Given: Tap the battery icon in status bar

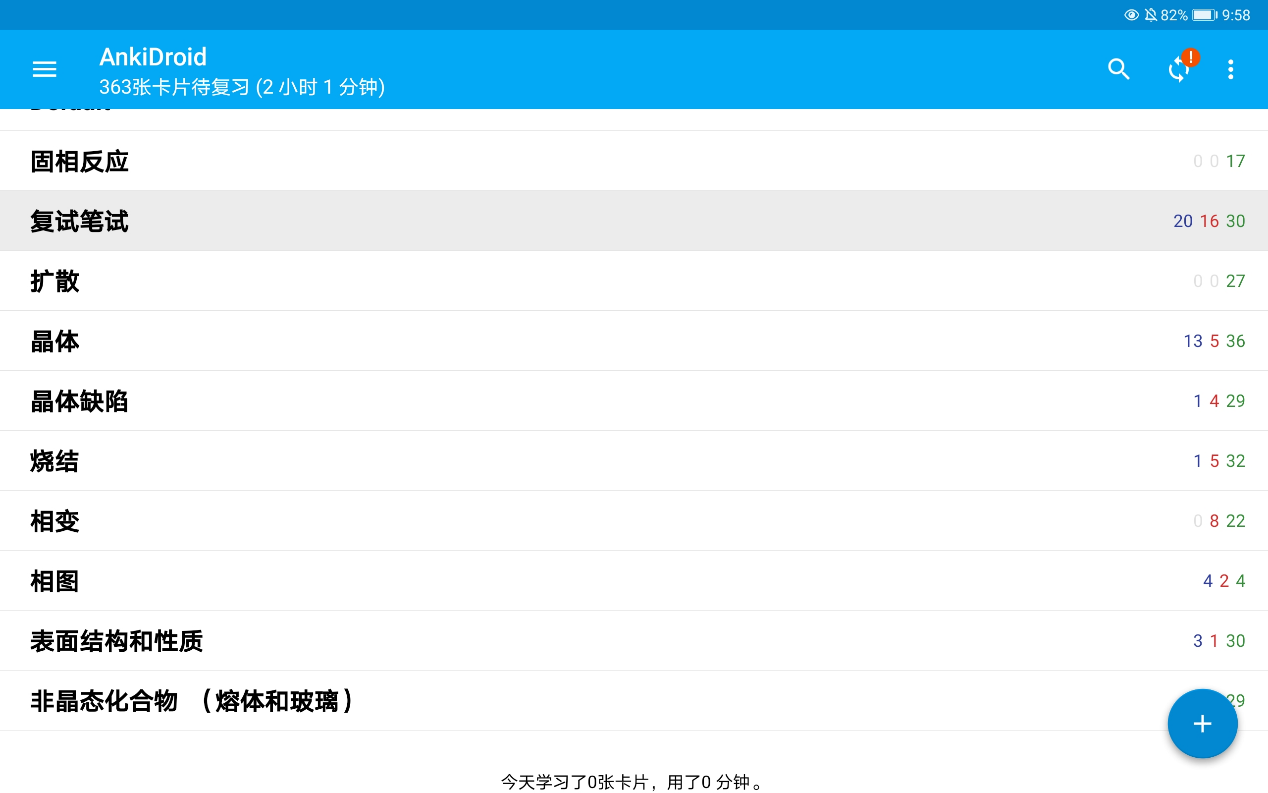Looking at the screenshot, I should (x=1203, y=15).
